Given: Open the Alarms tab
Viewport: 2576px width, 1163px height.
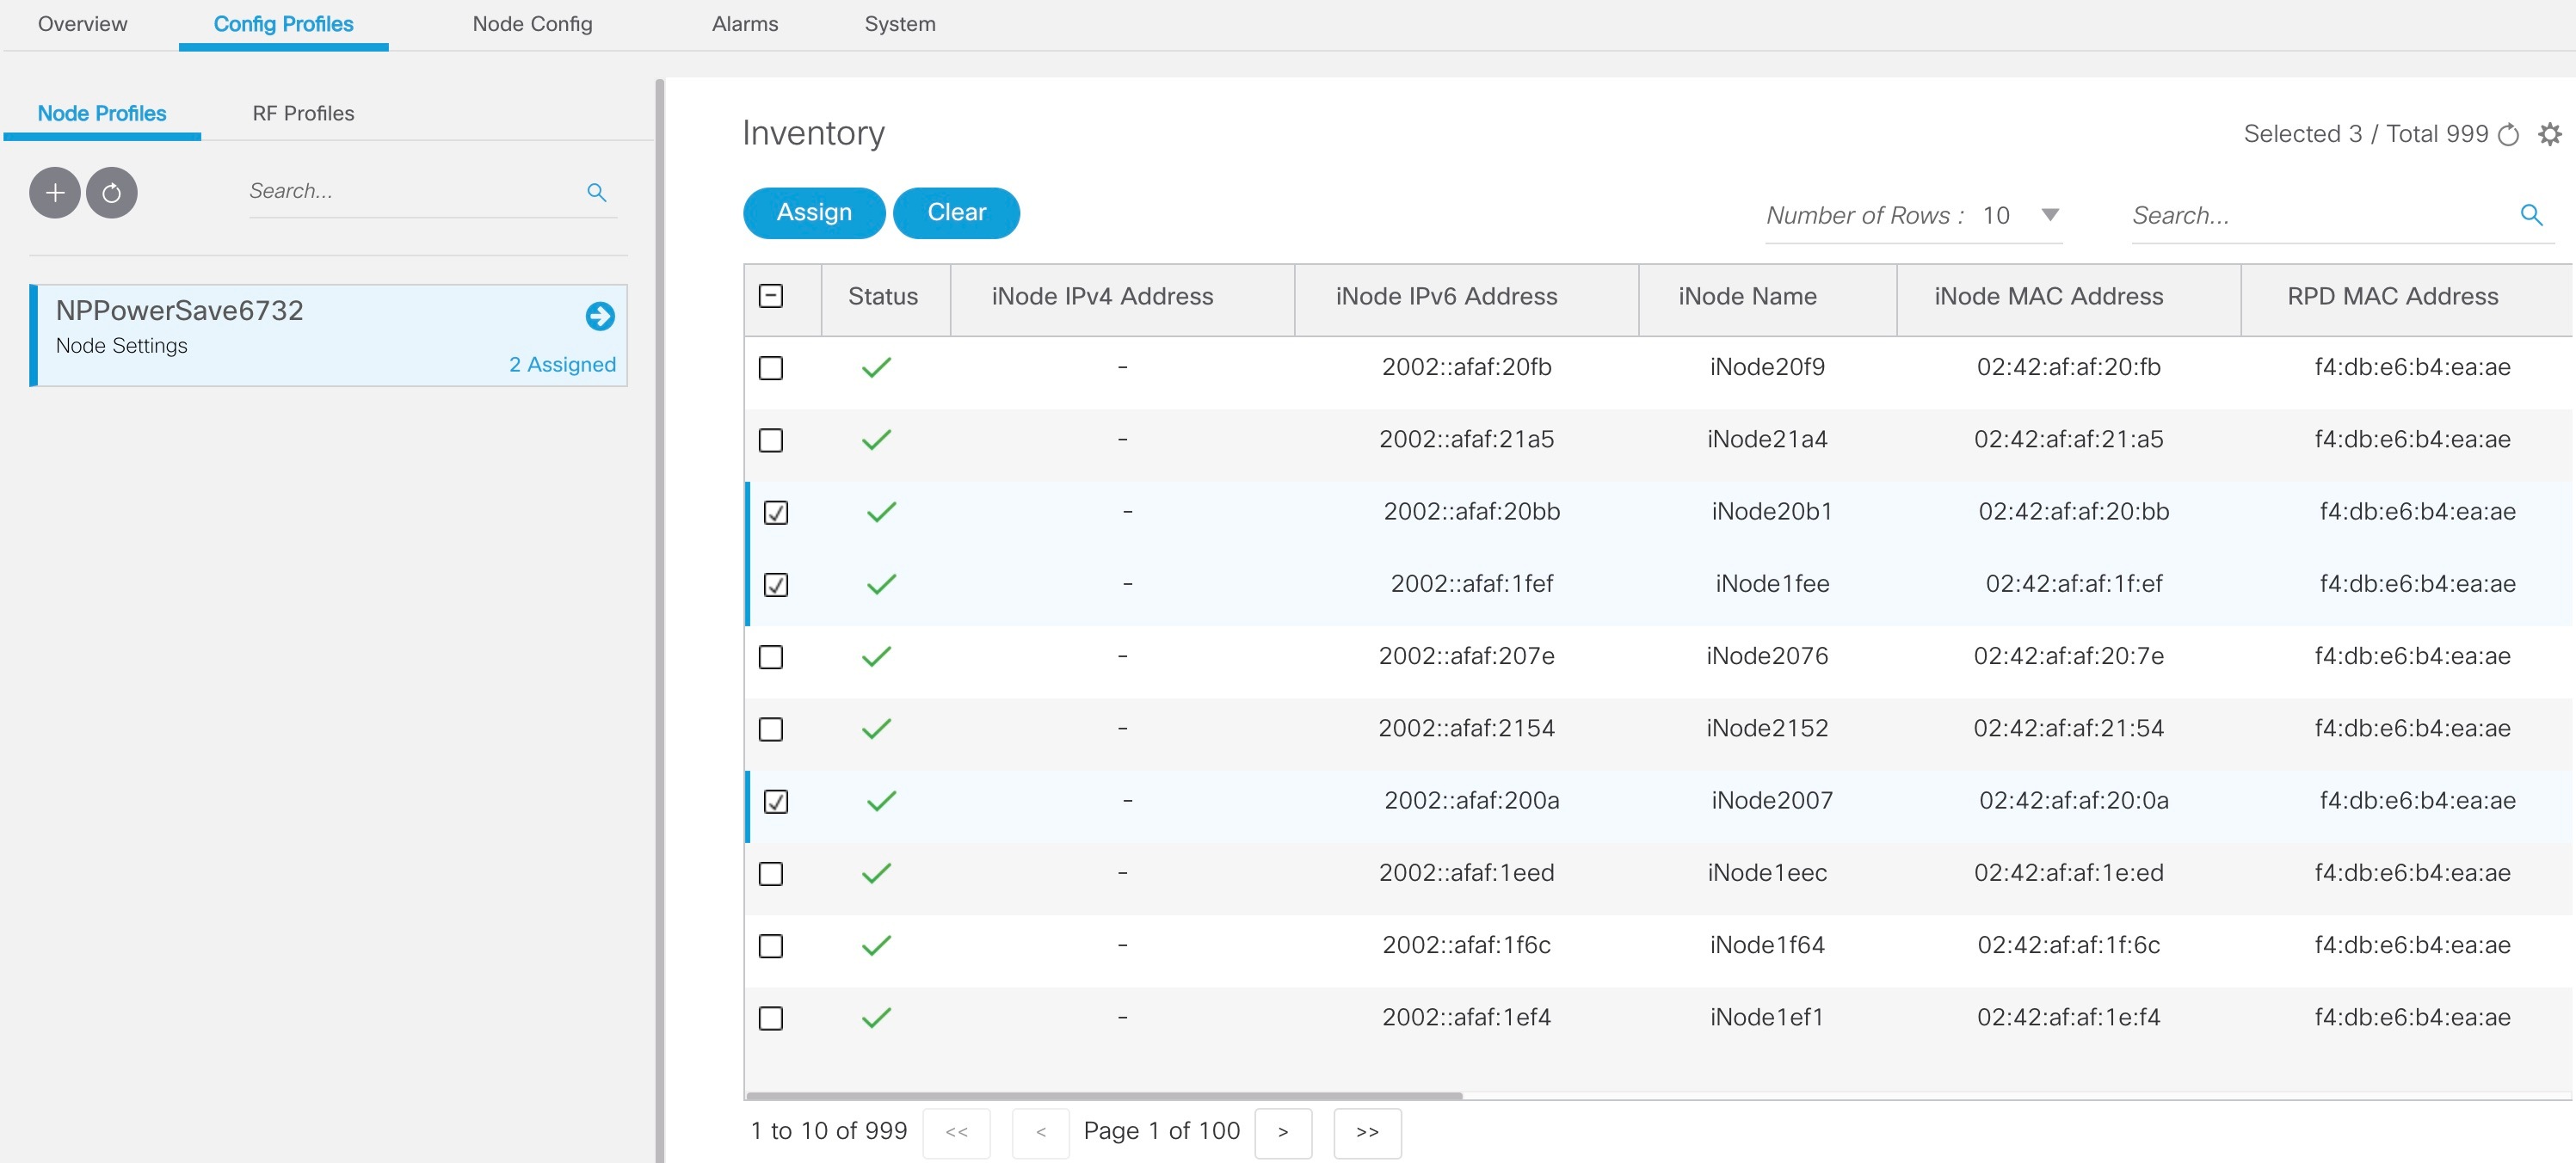Looking at the screenshot, I should [x=744, y=24].
